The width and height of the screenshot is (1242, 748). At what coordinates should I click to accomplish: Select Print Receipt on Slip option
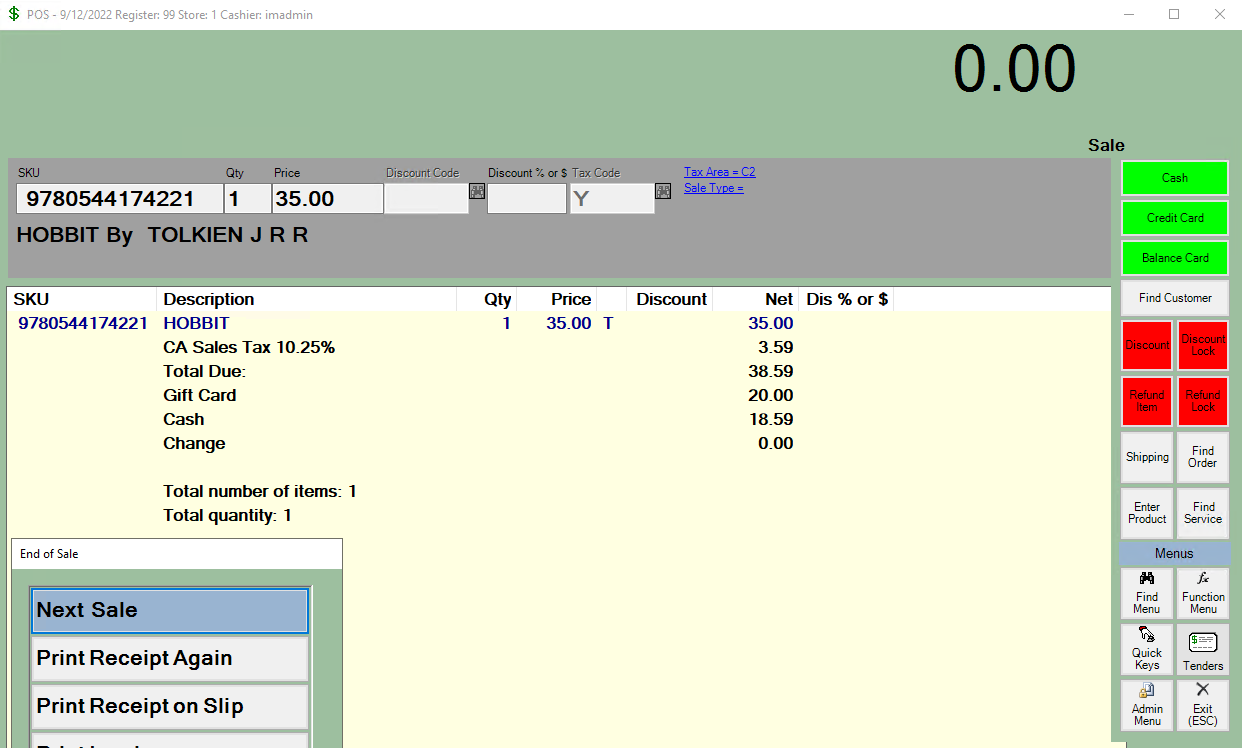pos(170,706)
